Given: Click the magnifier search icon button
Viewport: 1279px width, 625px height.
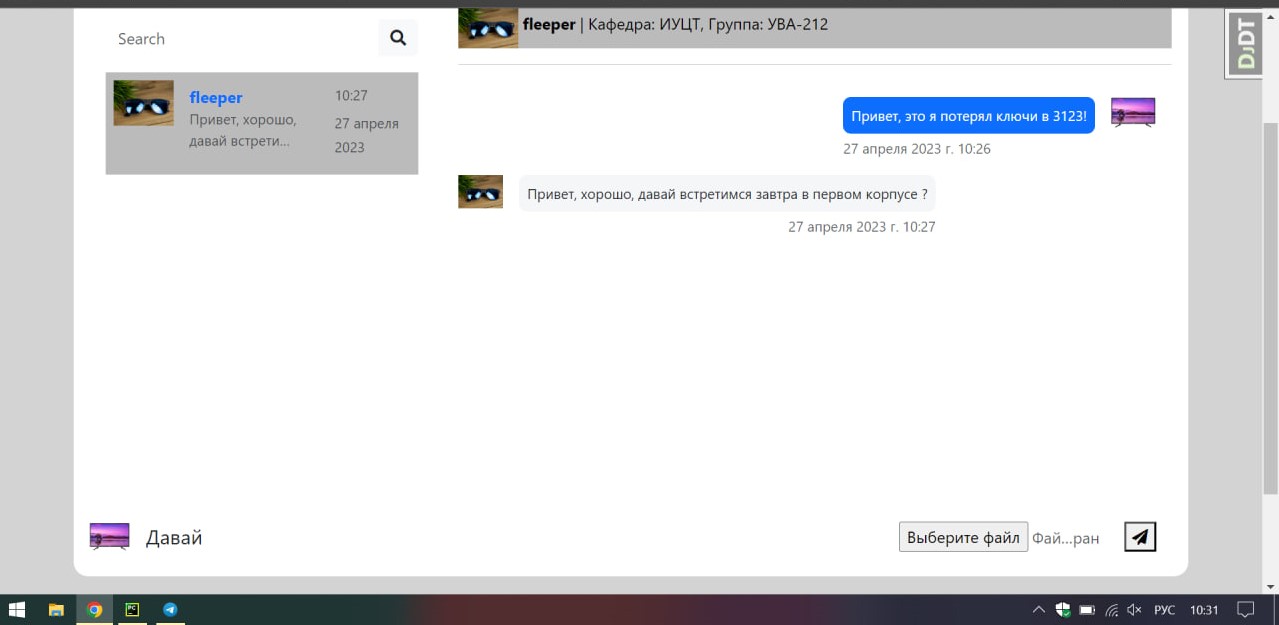Looking at the screenshot, I should (x=398, y=38).
